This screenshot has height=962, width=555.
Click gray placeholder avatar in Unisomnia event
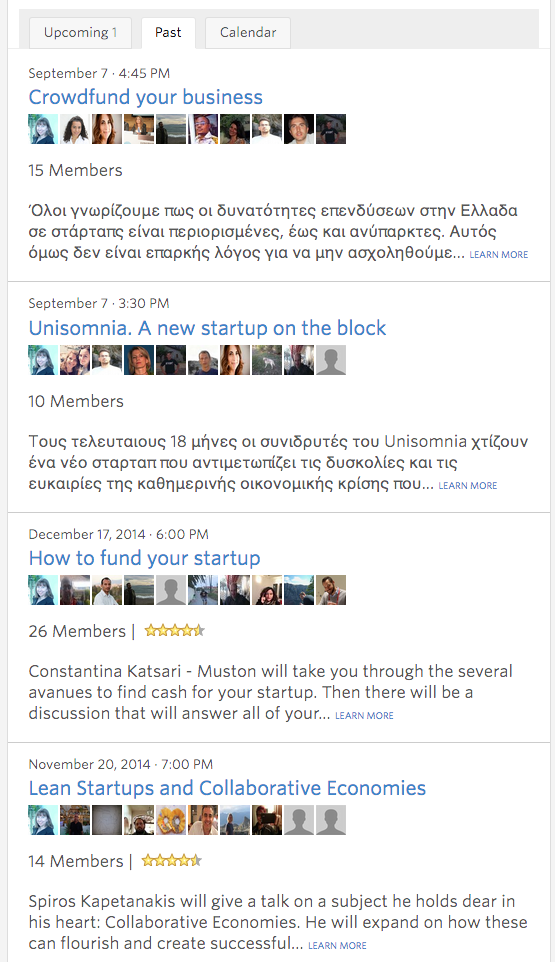331,360
